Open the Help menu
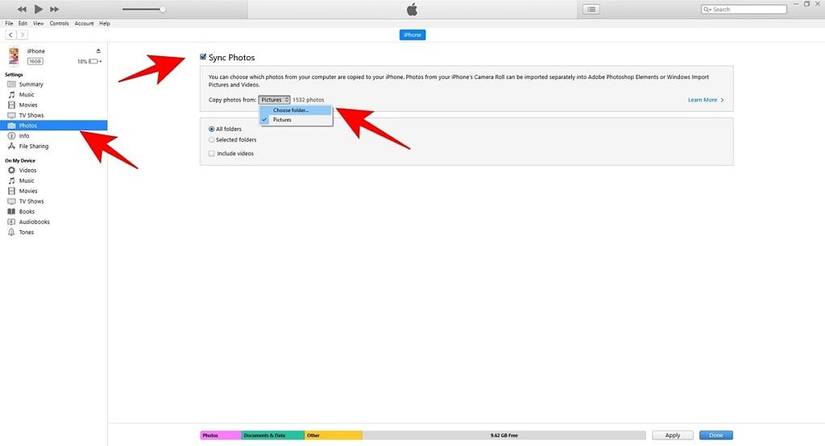 tap(105, 23)
